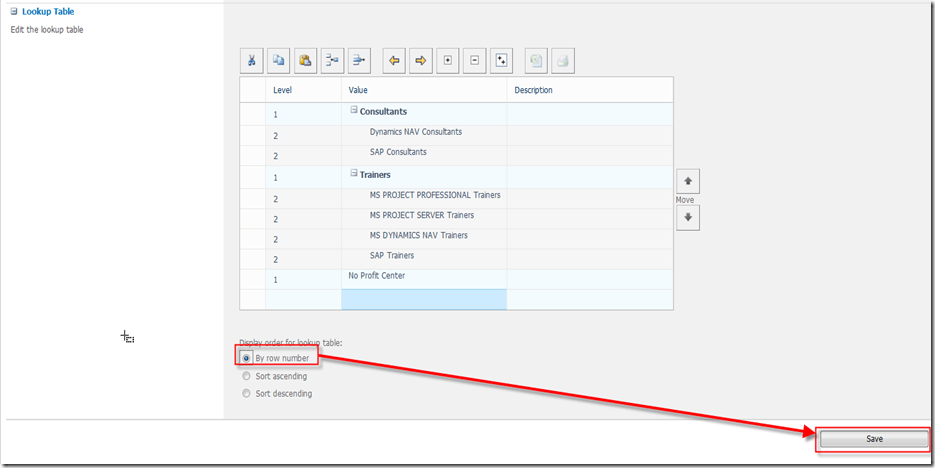935x468 pixels.
Task: Click the Paste clipboard icon
Action: (x=306, y=61)
